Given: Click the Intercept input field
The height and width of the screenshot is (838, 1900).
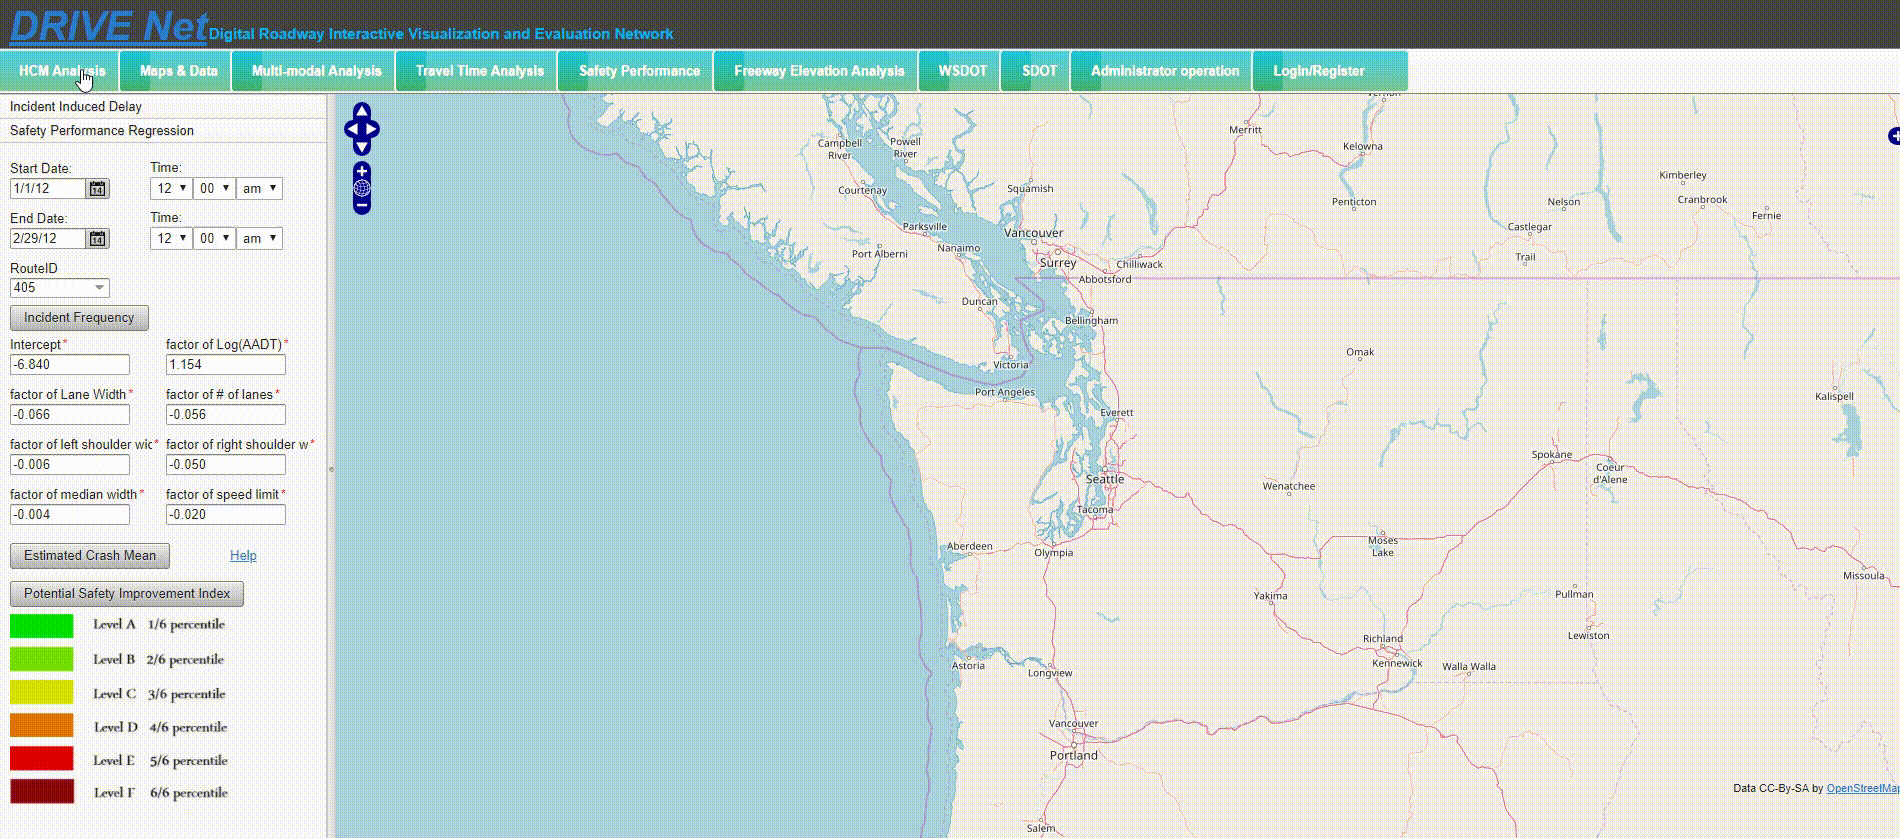Looking at the screenshot, I should click(x=70, y=365).
